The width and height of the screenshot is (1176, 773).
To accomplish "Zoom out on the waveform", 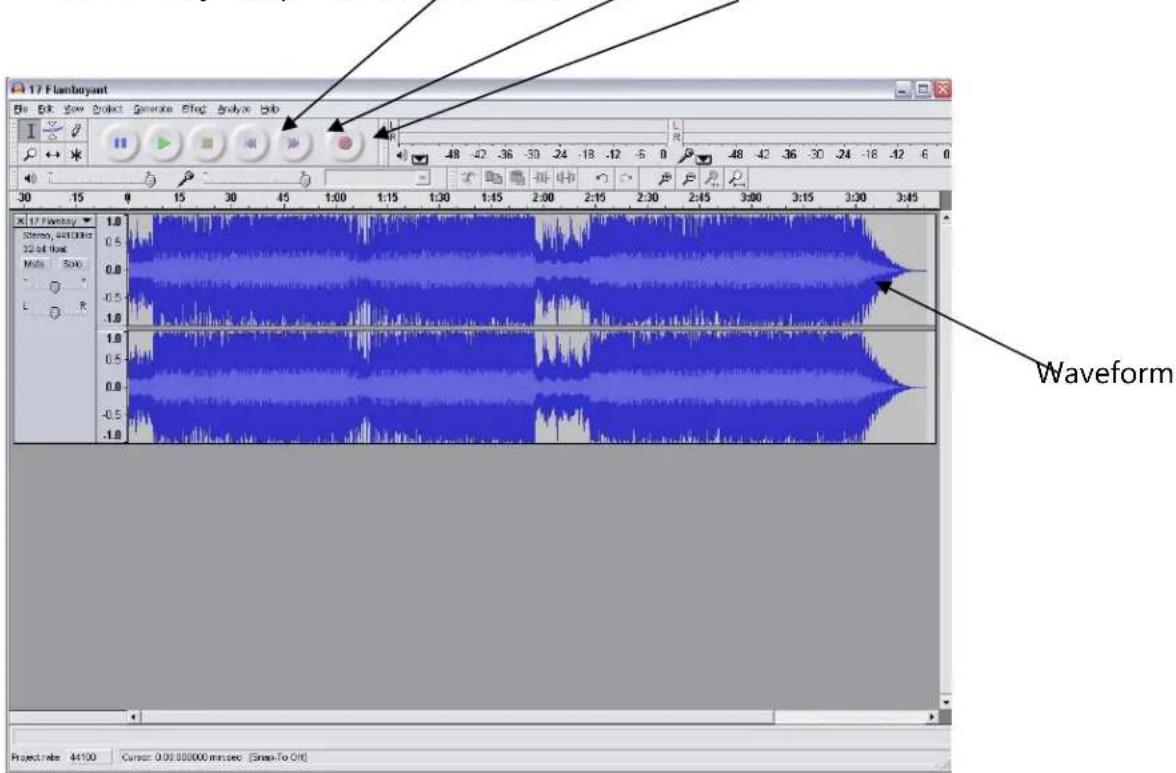I will (688, 178).
